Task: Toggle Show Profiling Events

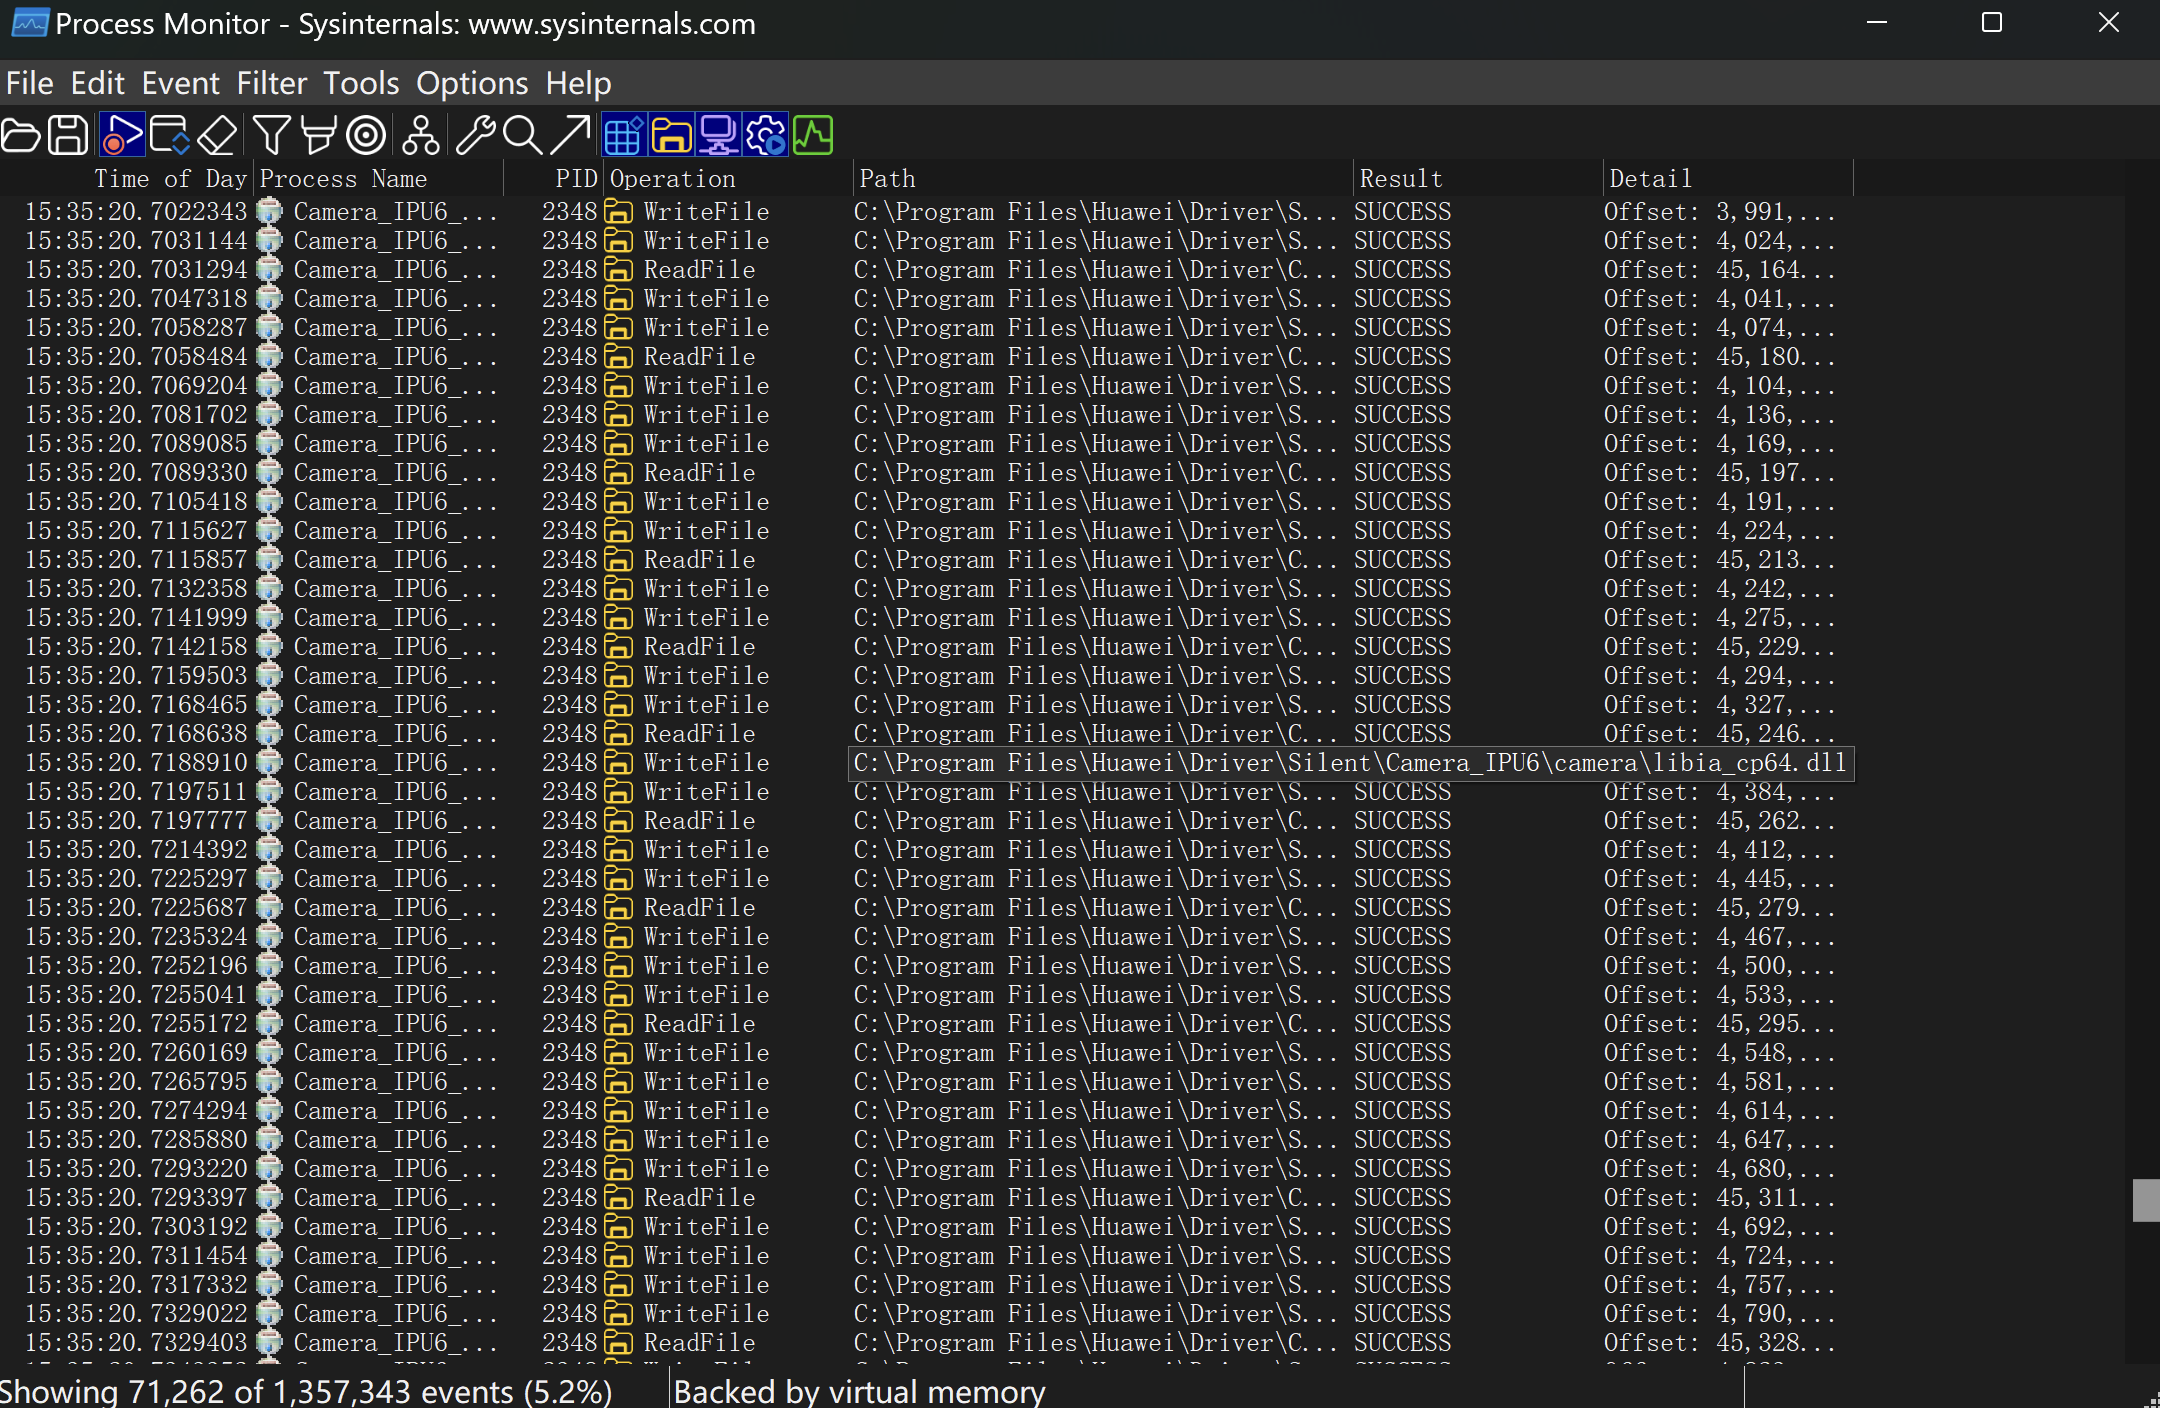Action: point(813,135)
